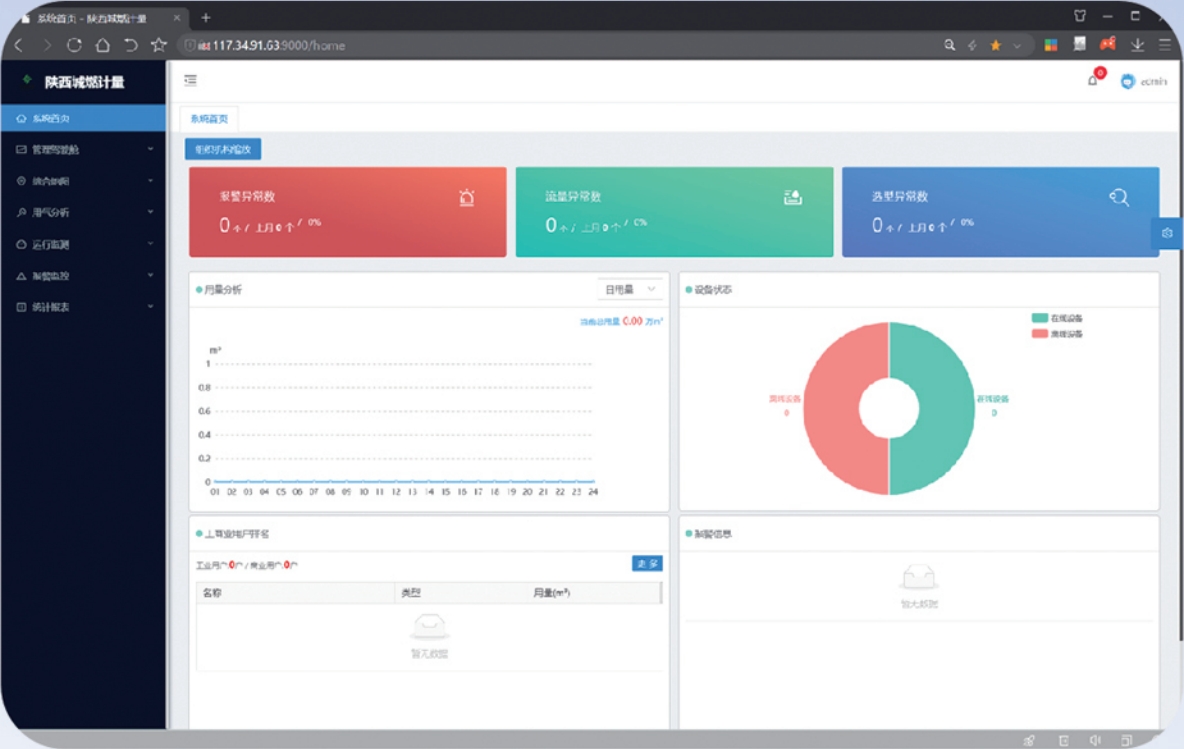1184x749 pixels.
Task: Select 系统首页 in the sidebar
Action: click(83, 119)
